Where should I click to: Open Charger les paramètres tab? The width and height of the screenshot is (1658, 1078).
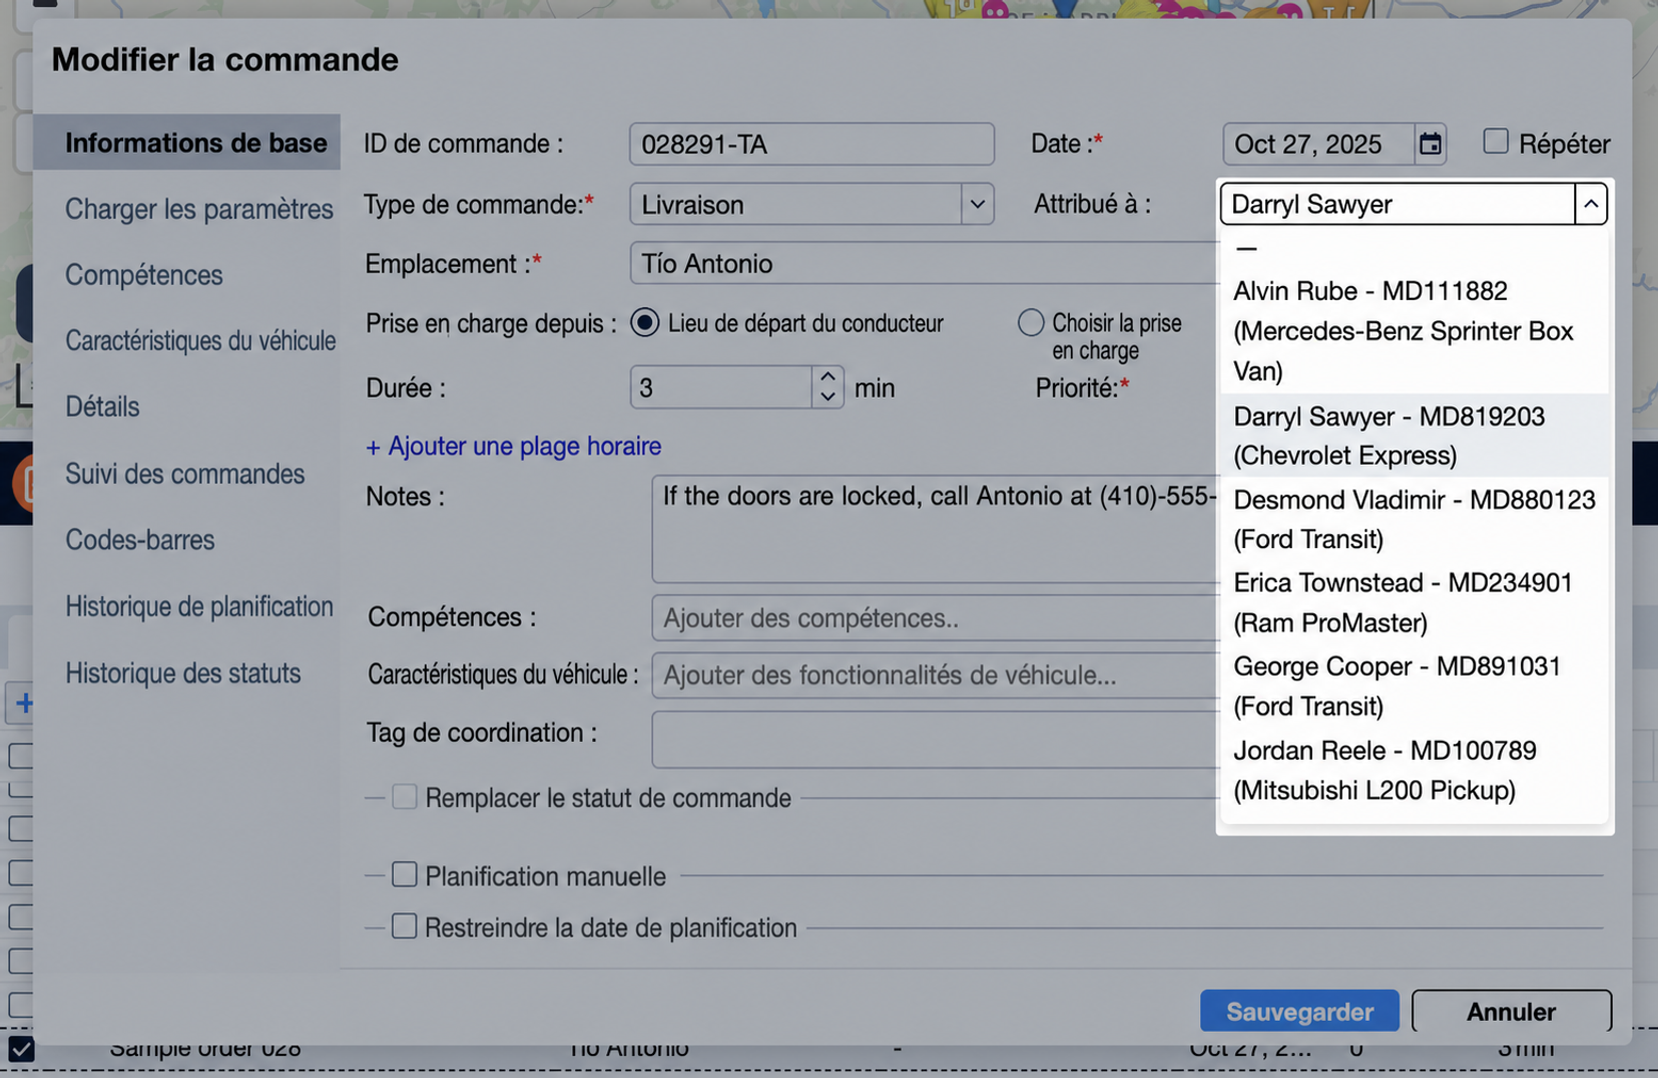(199, 209)
